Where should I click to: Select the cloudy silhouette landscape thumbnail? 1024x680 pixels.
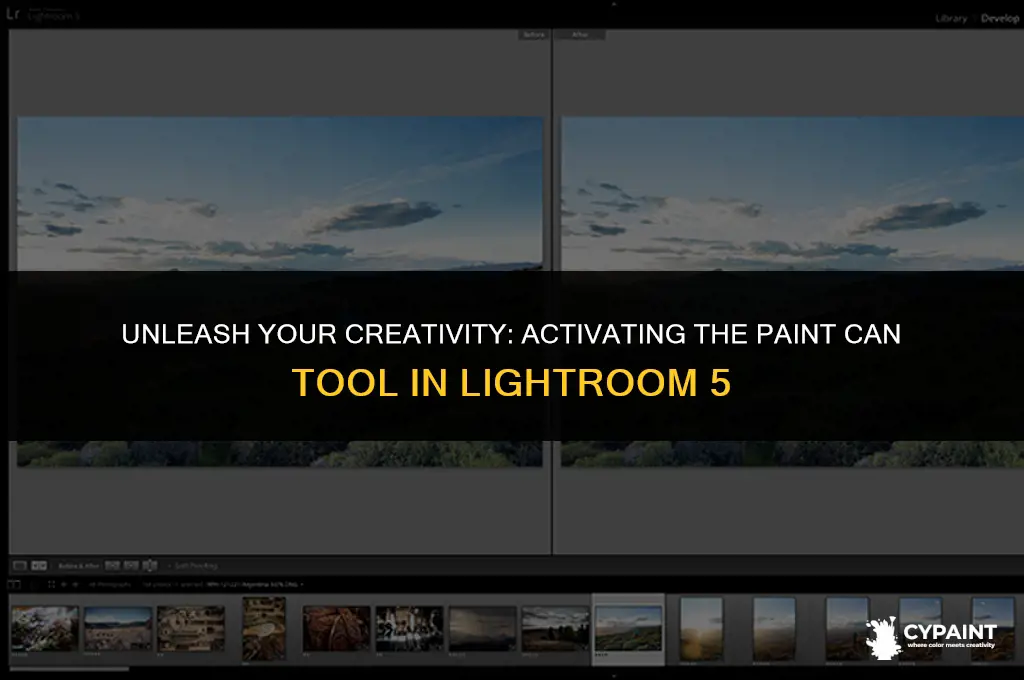coord(556,628)
